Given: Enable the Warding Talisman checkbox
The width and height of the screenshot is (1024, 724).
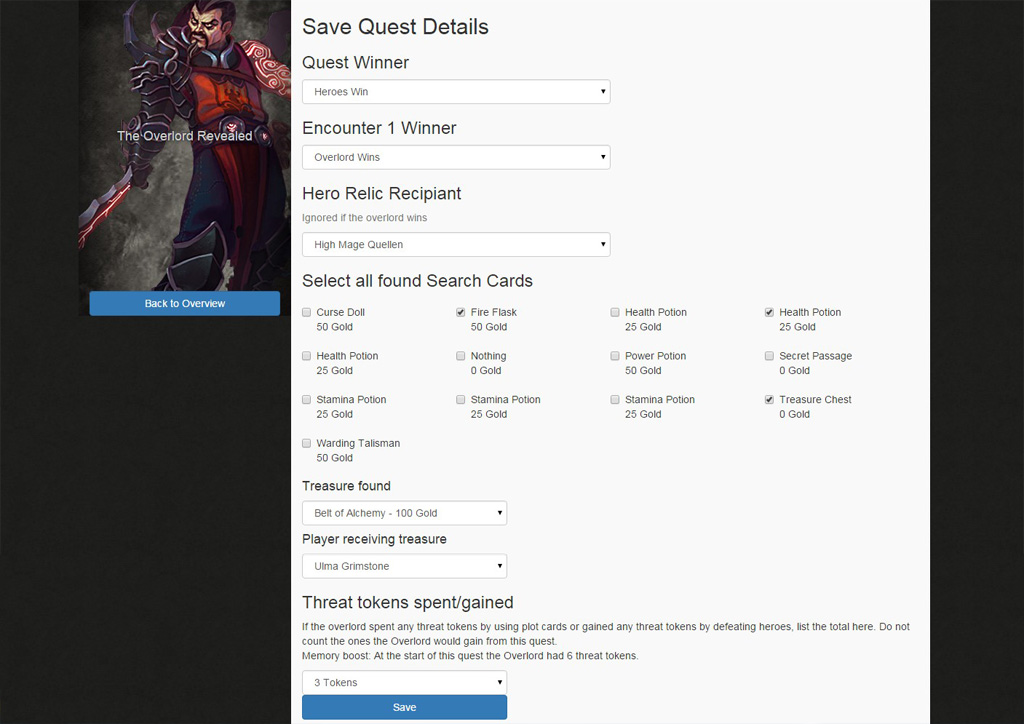Looking at the screenshot, I should point(307,443).
